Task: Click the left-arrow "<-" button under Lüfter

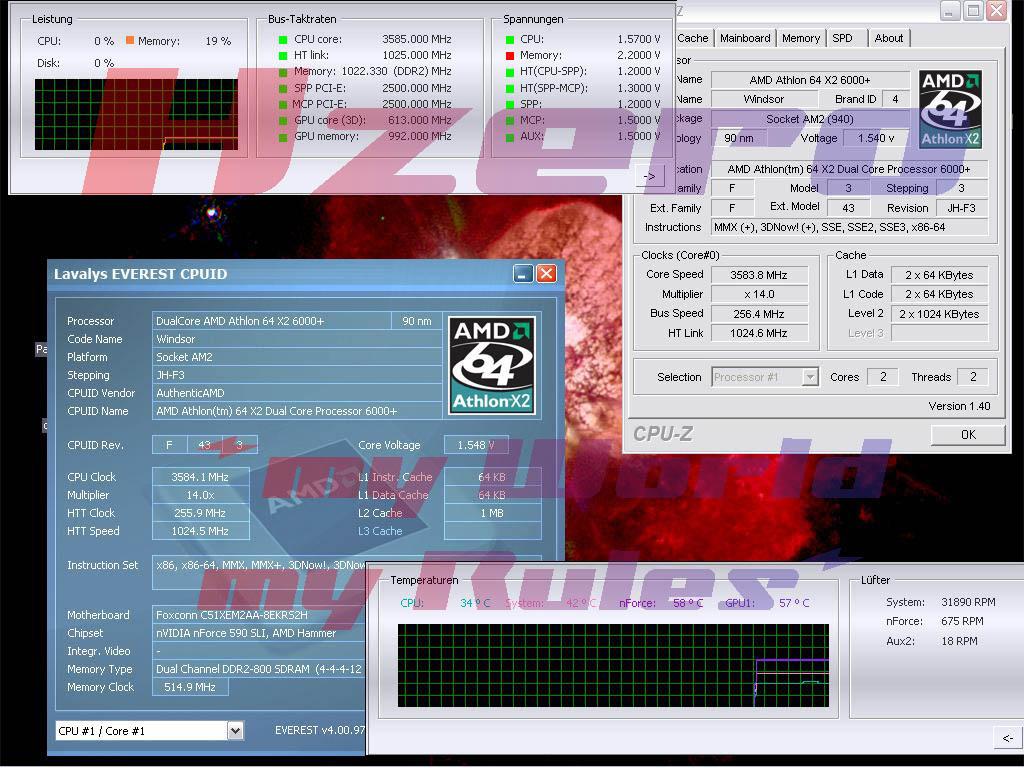Action: tap(1008, 738)
